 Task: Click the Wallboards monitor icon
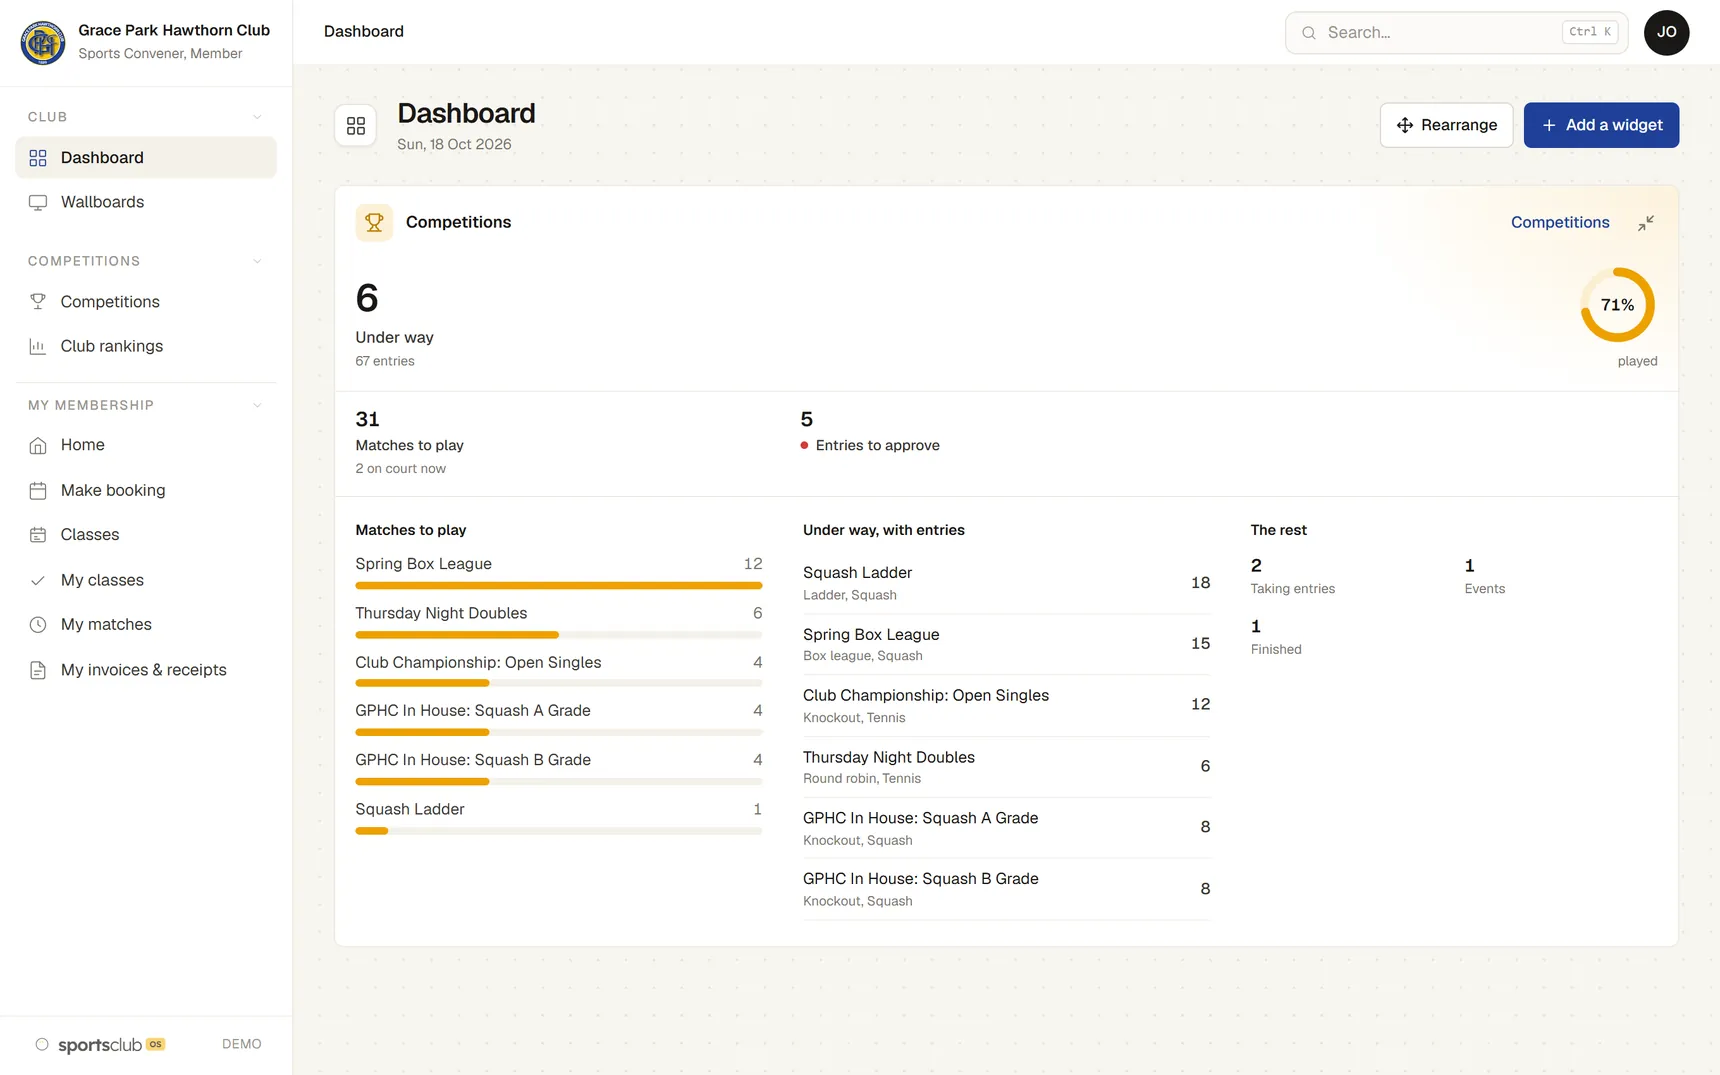click(38, 202)
